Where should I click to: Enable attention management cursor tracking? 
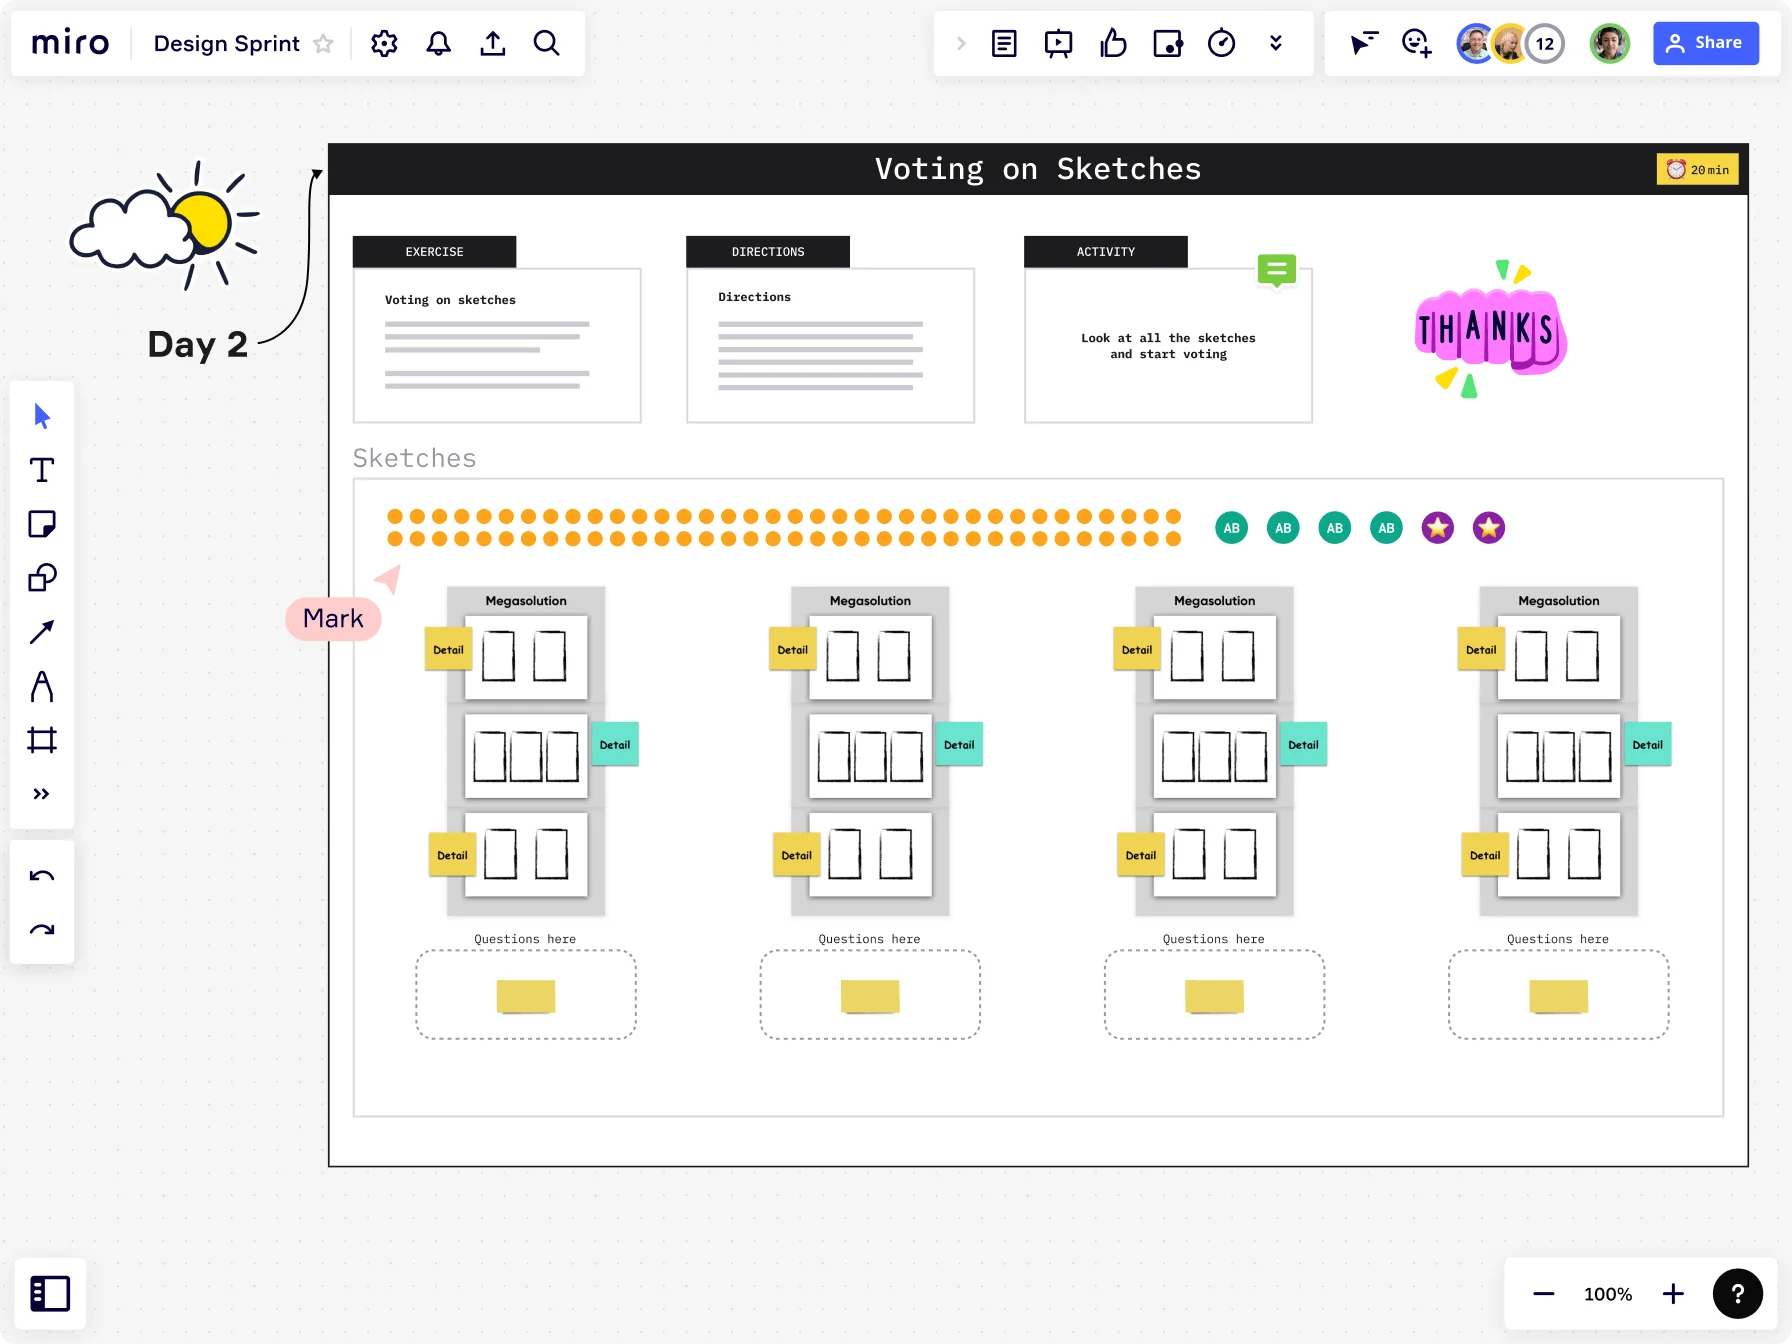pyautogui.click(x=1363, y=43)
